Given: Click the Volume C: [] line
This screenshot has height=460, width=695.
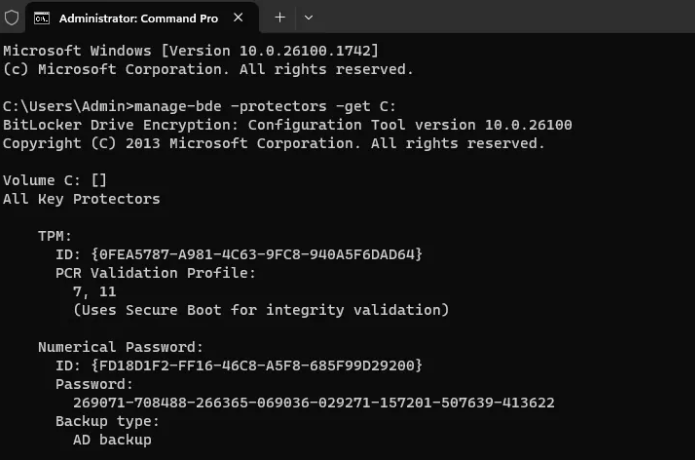Looking at the screenshot, I should tap(55, 180).
